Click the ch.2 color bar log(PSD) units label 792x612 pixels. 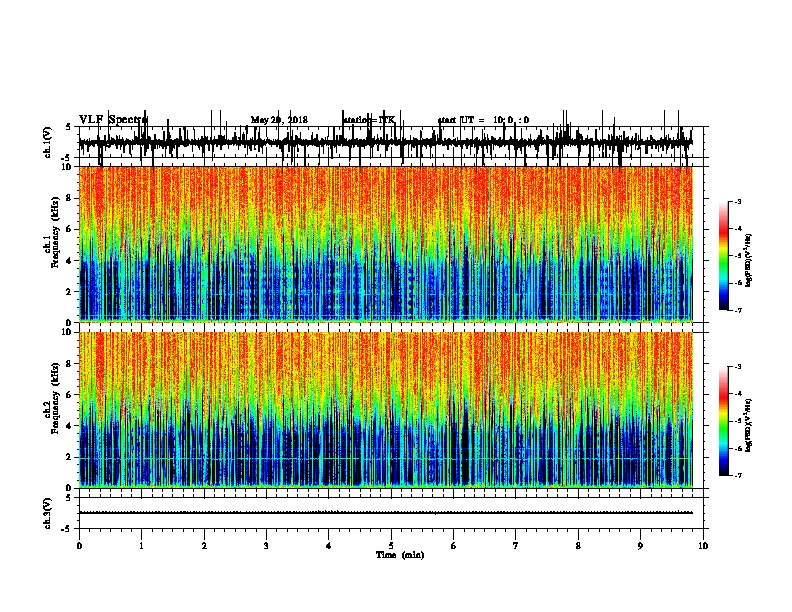[749, 425]
